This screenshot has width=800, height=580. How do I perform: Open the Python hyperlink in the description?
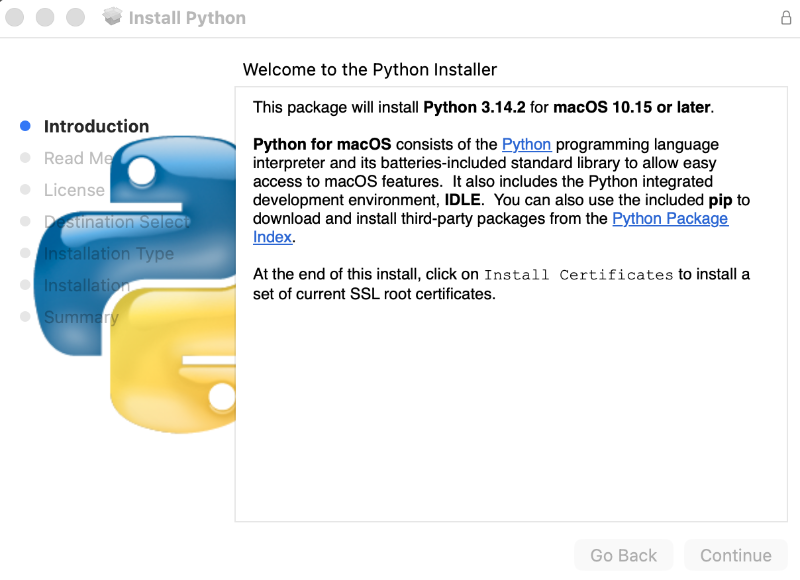[527, 144]
